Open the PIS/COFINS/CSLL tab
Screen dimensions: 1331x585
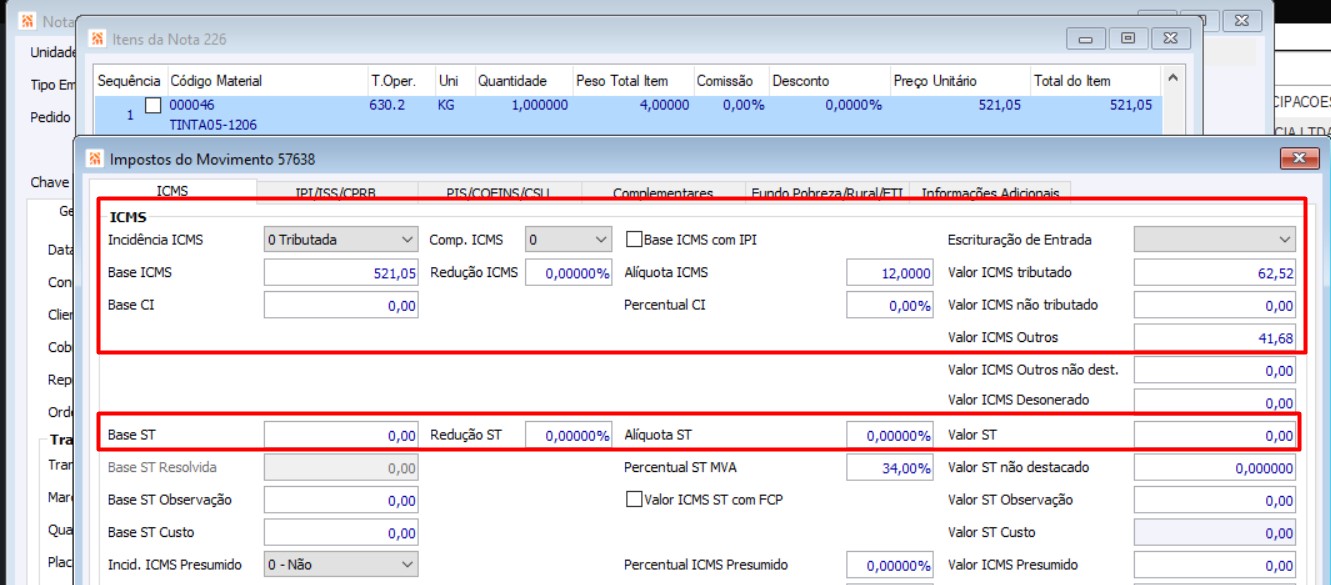498,192
